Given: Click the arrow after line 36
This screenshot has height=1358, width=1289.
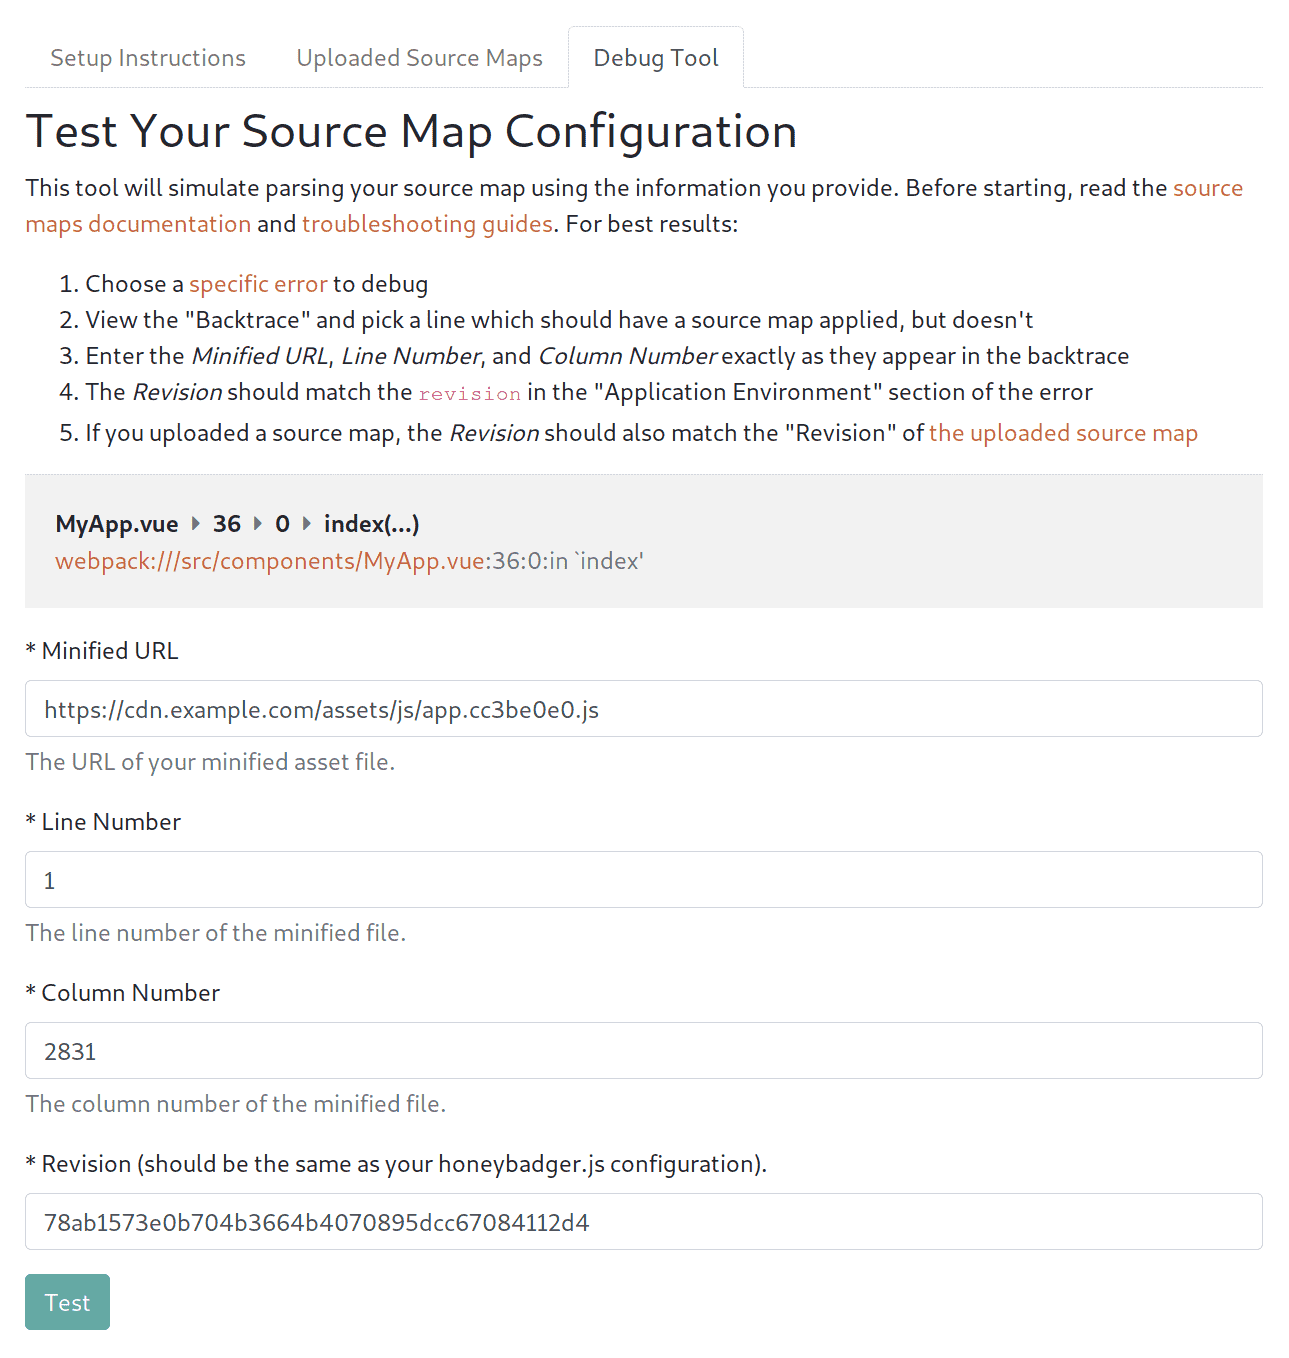Looking at the screenshot, I should [258, 523].
